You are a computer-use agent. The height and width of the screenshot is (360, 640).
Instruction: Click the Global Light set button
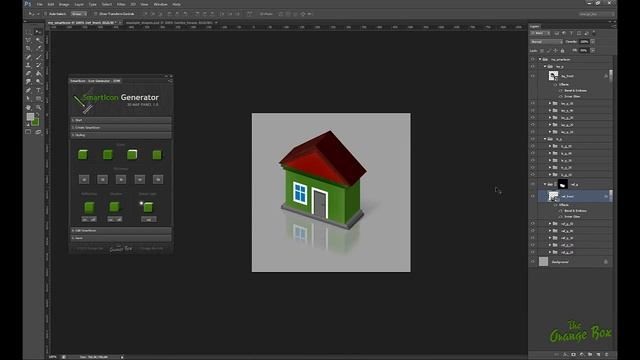[149, 219]
